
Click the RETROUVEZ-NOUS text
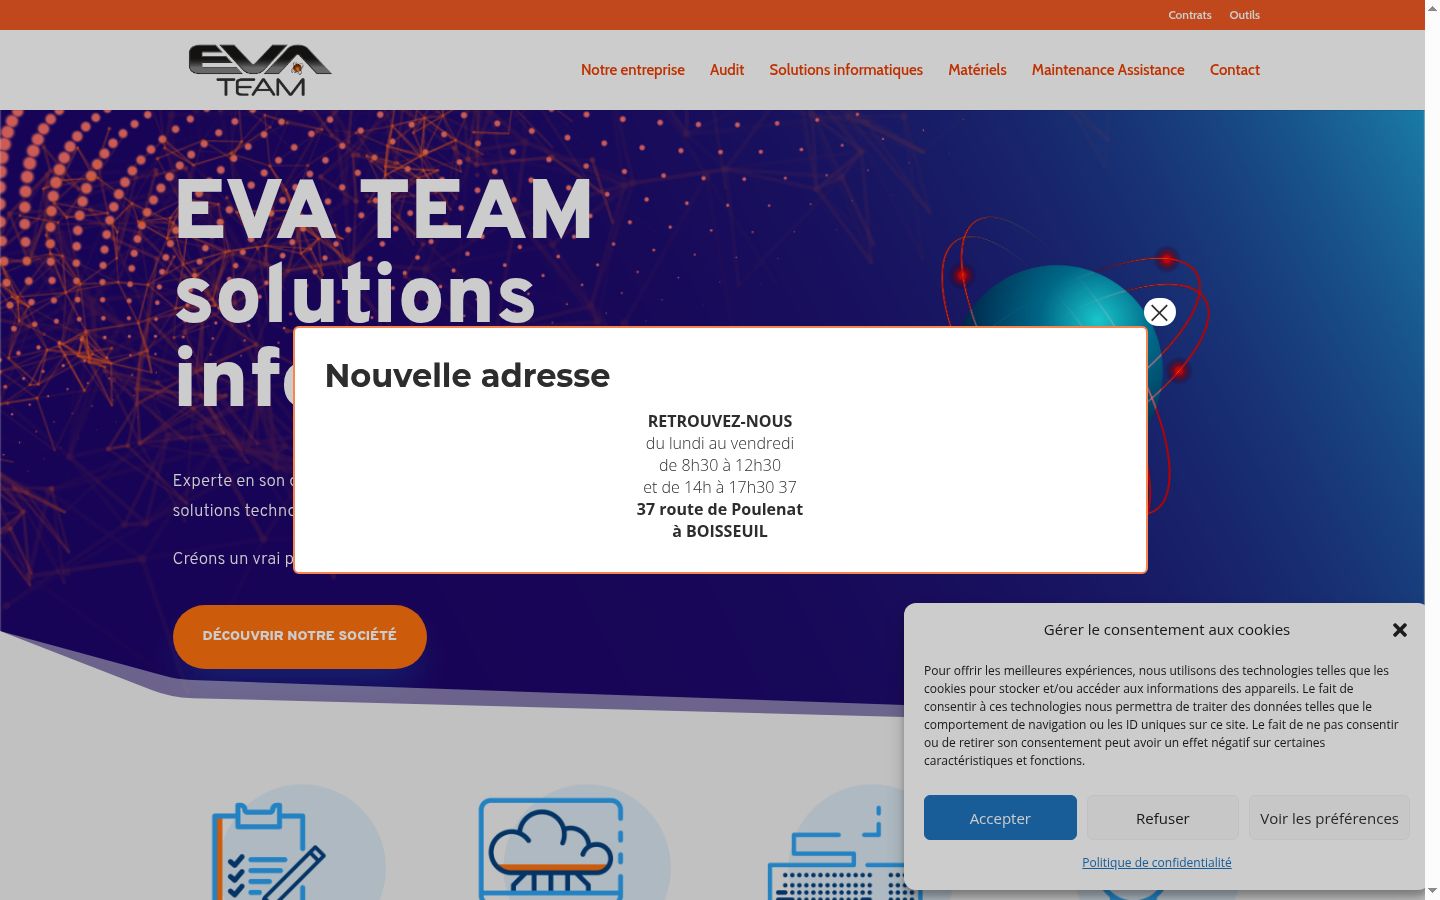pos(720,421)
